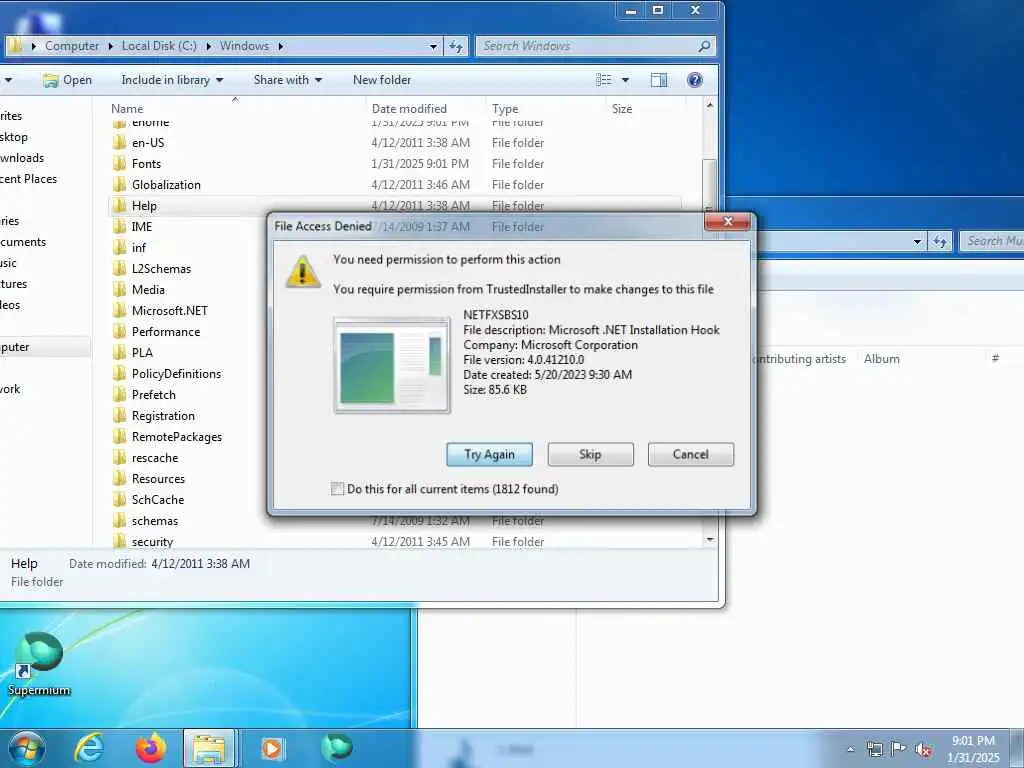Open Supermium desktop shortcut
Image resolution: width=1024 pixels, height=768 pixels.
[x=39, y=664]
